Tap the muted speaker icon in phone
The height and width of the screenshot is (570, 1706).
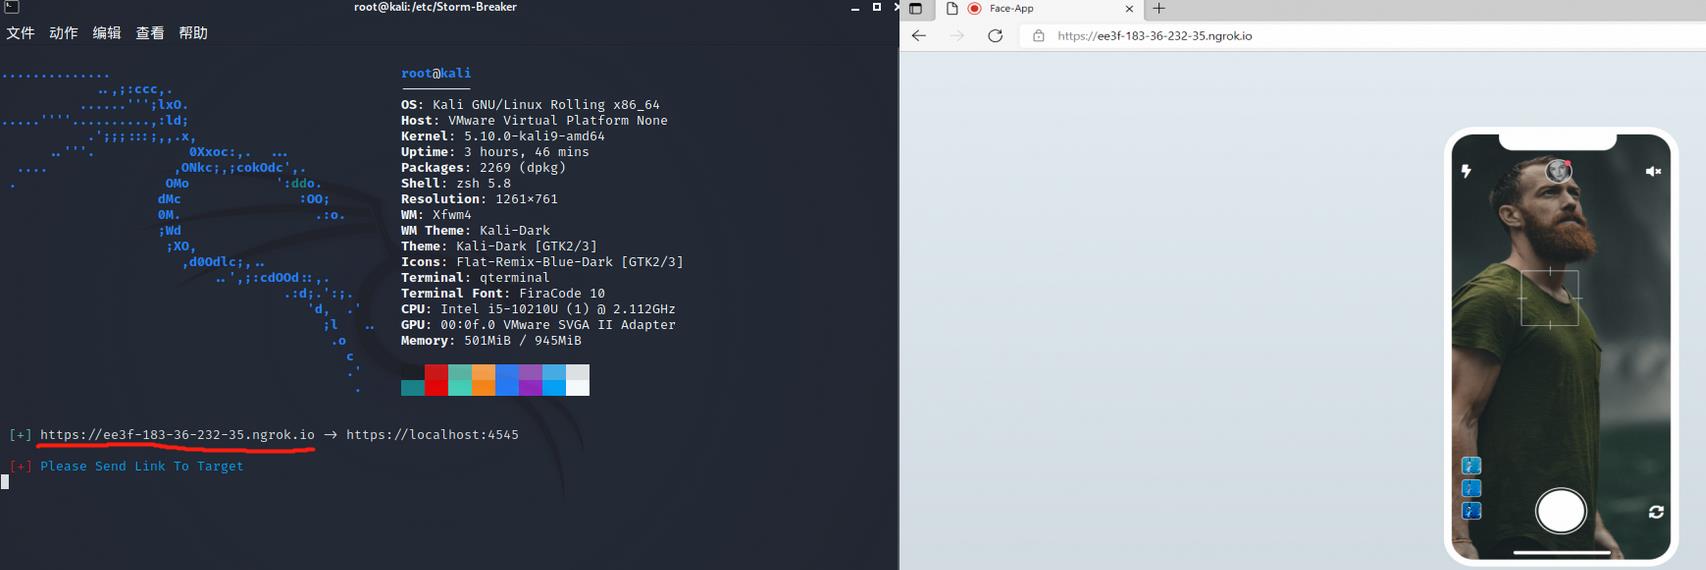point(1653,171)
